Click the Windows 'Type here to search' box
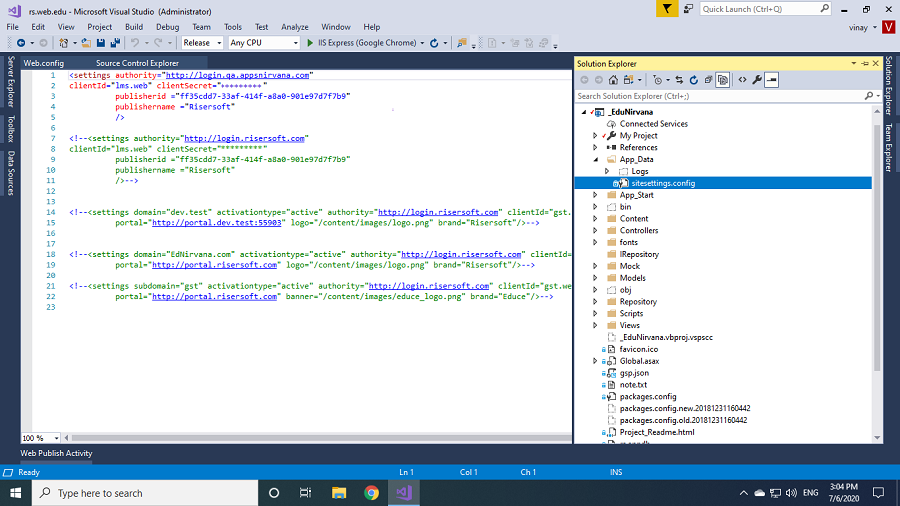Viewport: 900px width, 506px height. click(145, 493)
